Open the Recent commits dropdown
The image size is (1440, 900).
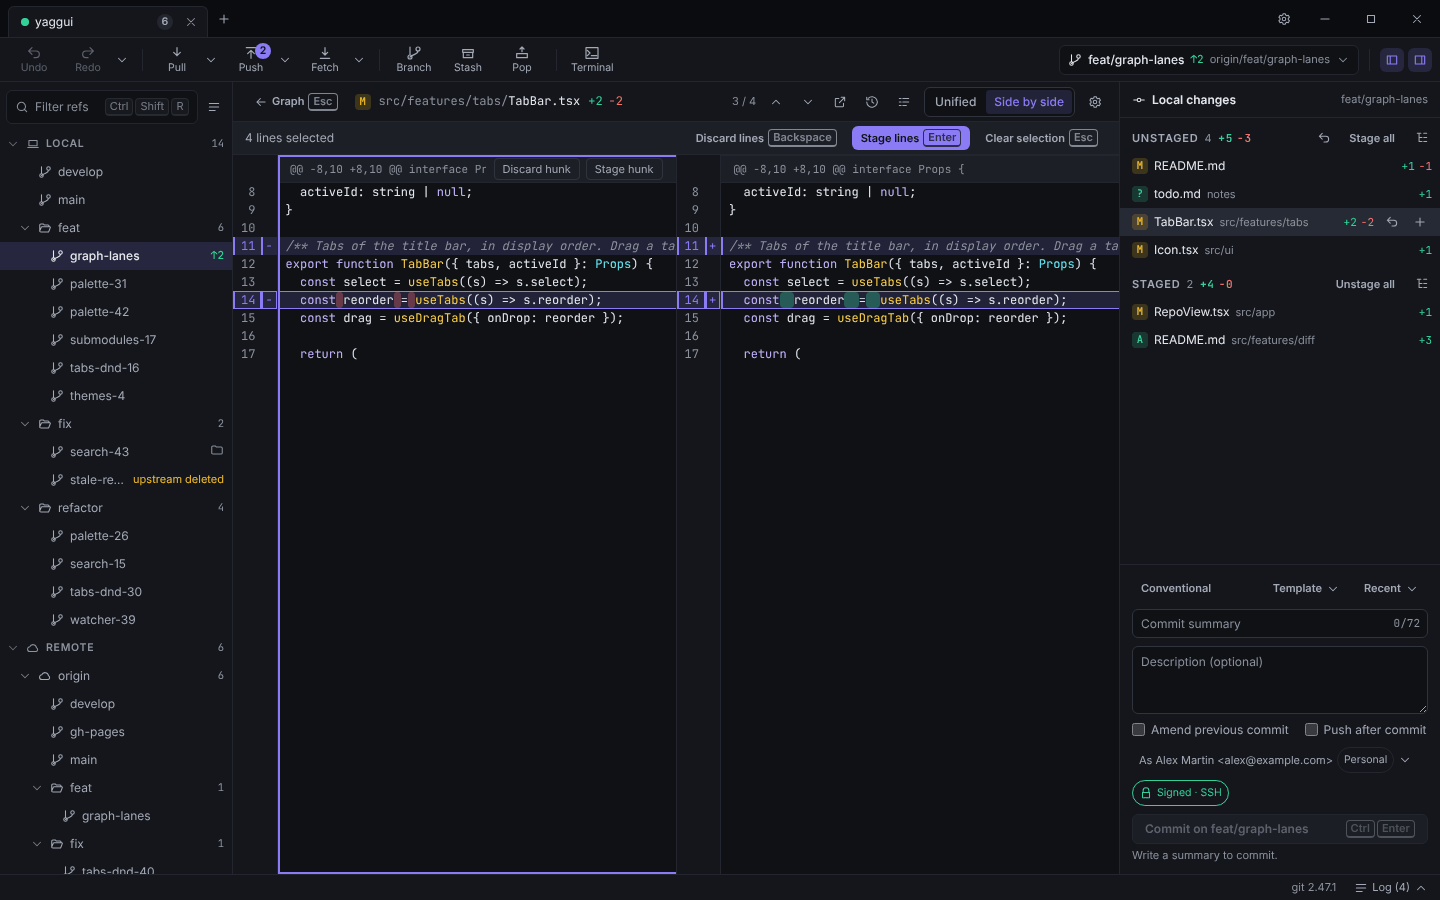[1390, 588]
